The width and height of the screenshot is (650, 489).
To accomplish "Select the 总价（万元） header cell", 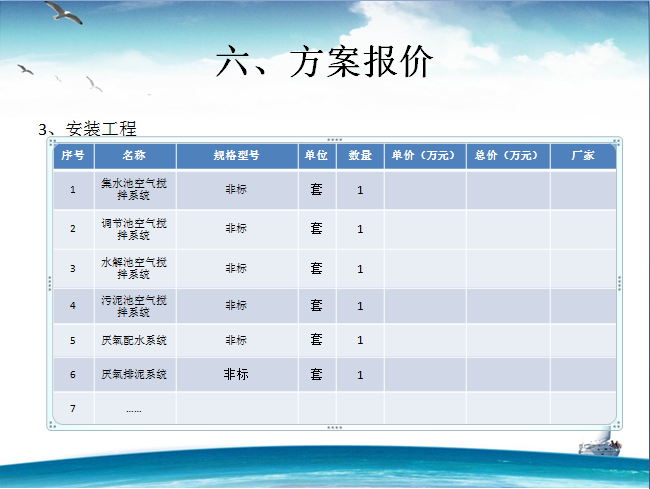I will tap(508, 156).
